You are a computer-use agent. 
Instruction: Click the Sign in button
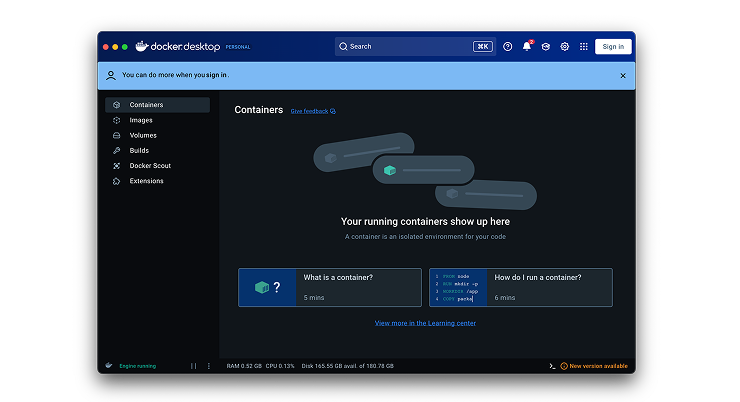[613, 46]
